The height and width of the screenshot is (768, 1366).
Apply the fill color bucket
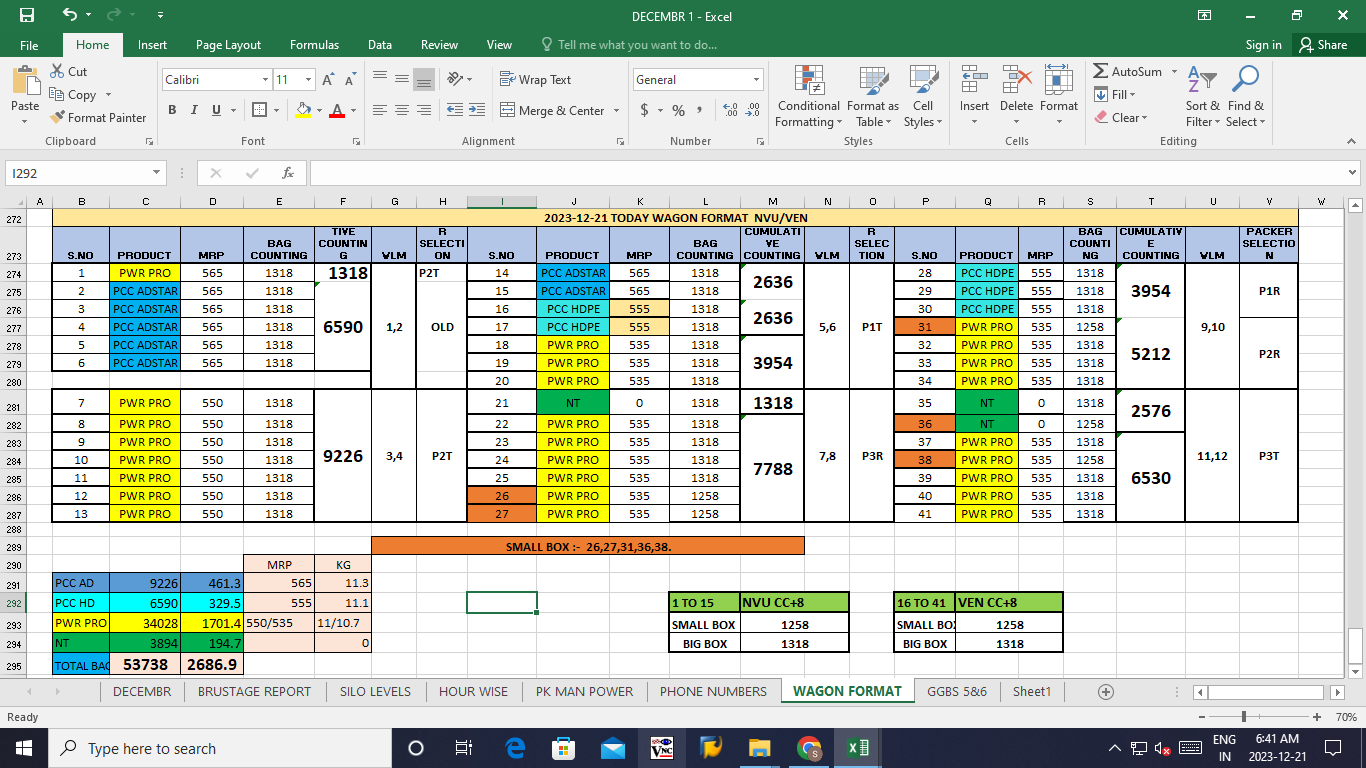[x=304, y=110]
